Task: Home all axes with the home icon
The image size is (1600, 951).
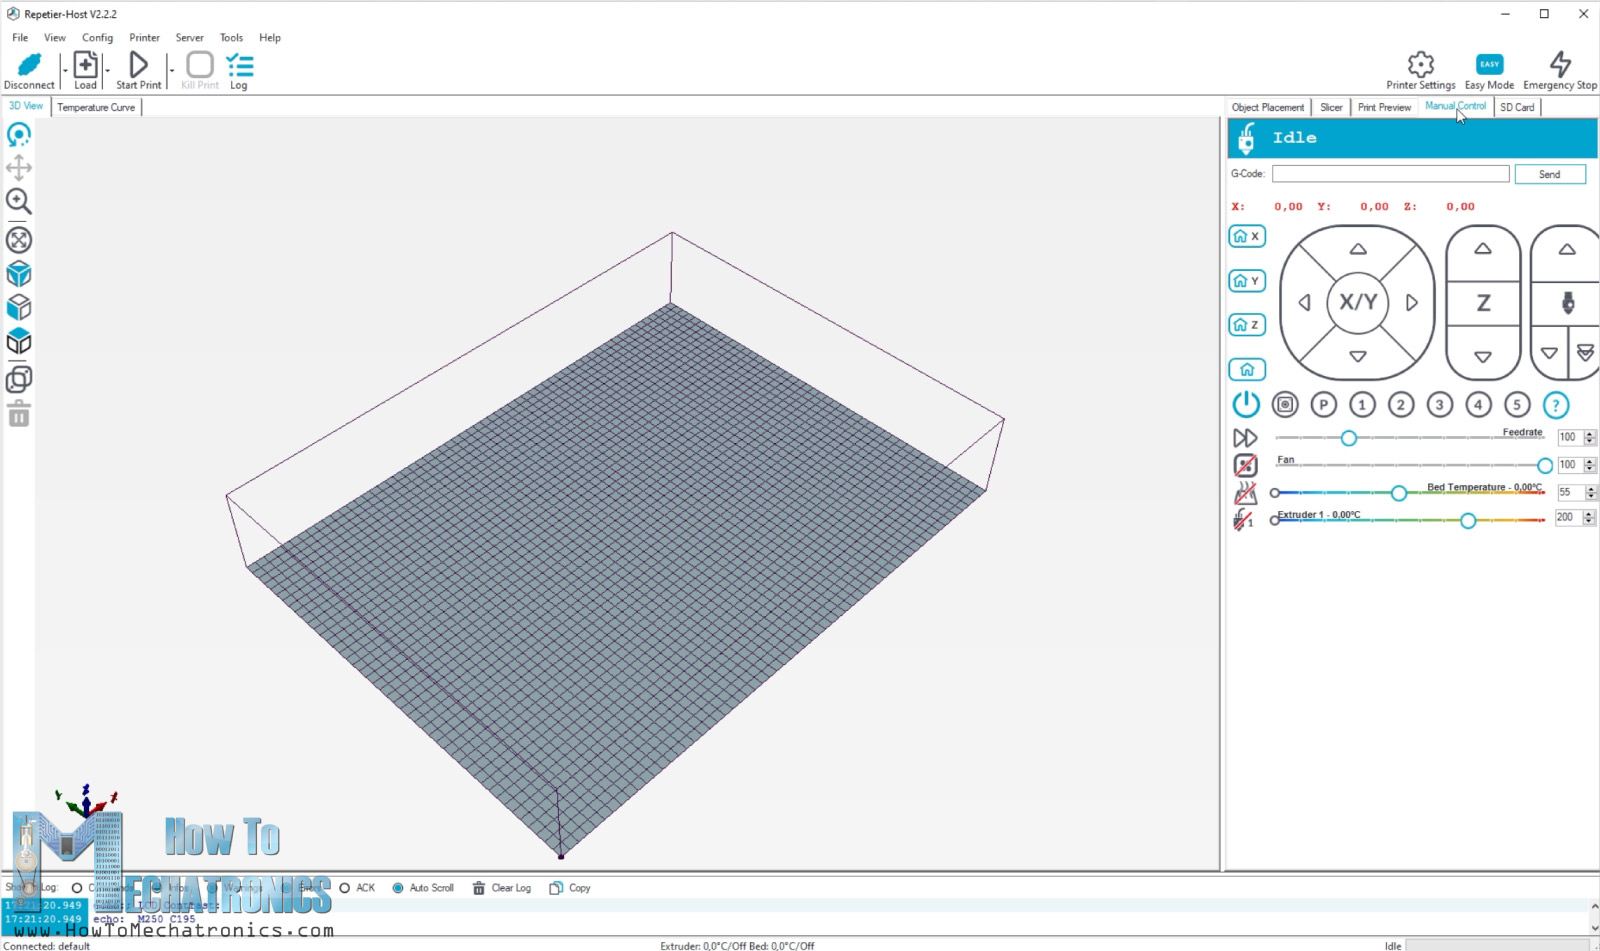Action: click(1246, 368)
